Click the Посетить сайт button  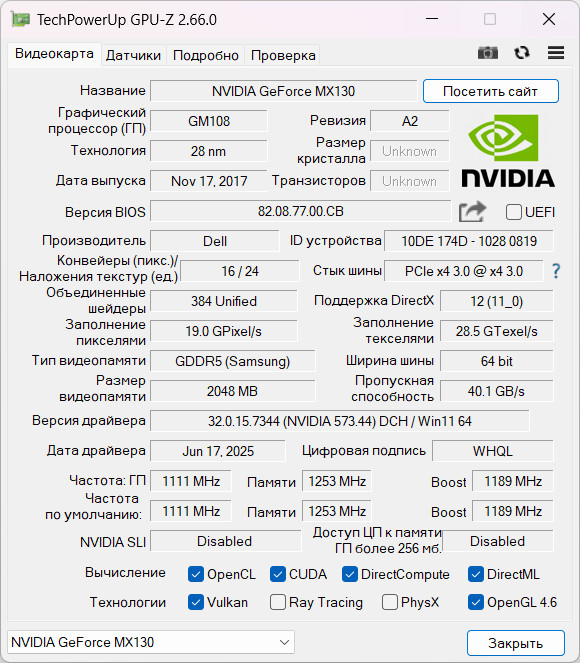click(x=490, y=91)
